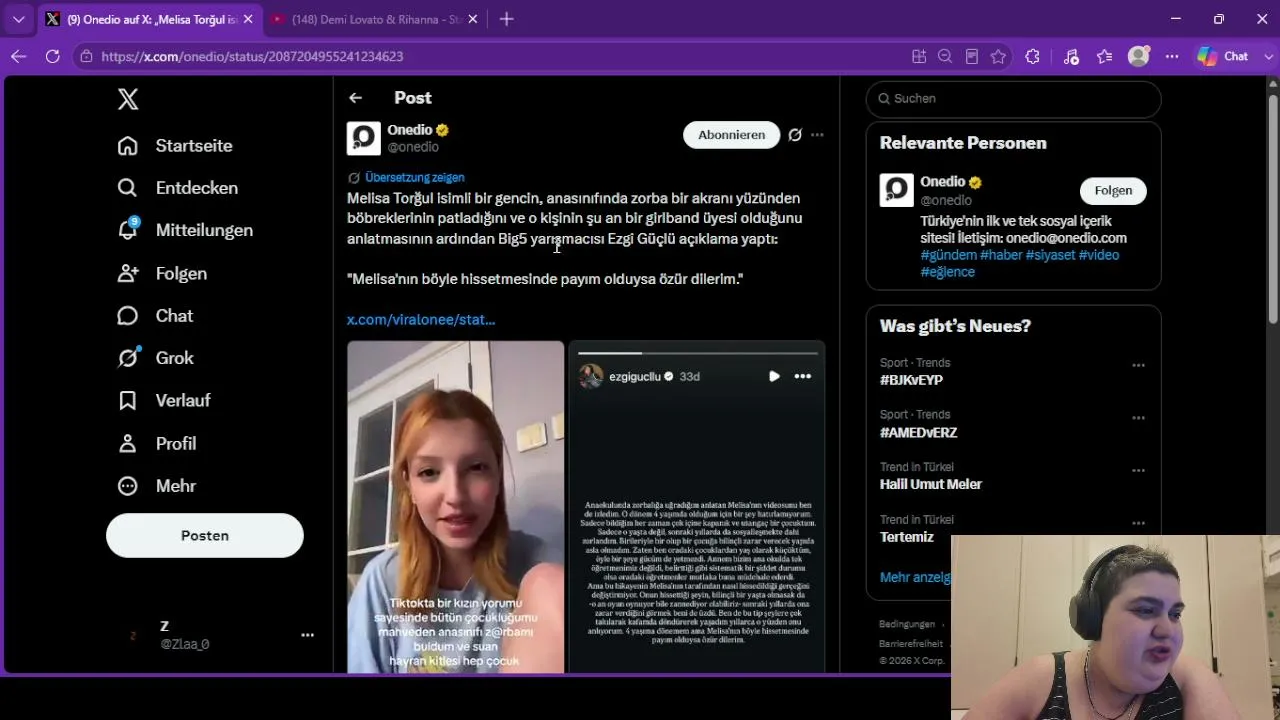Click the Posten button
The height and width of the screenshot is (720, 1280).
tap(205, 535)
